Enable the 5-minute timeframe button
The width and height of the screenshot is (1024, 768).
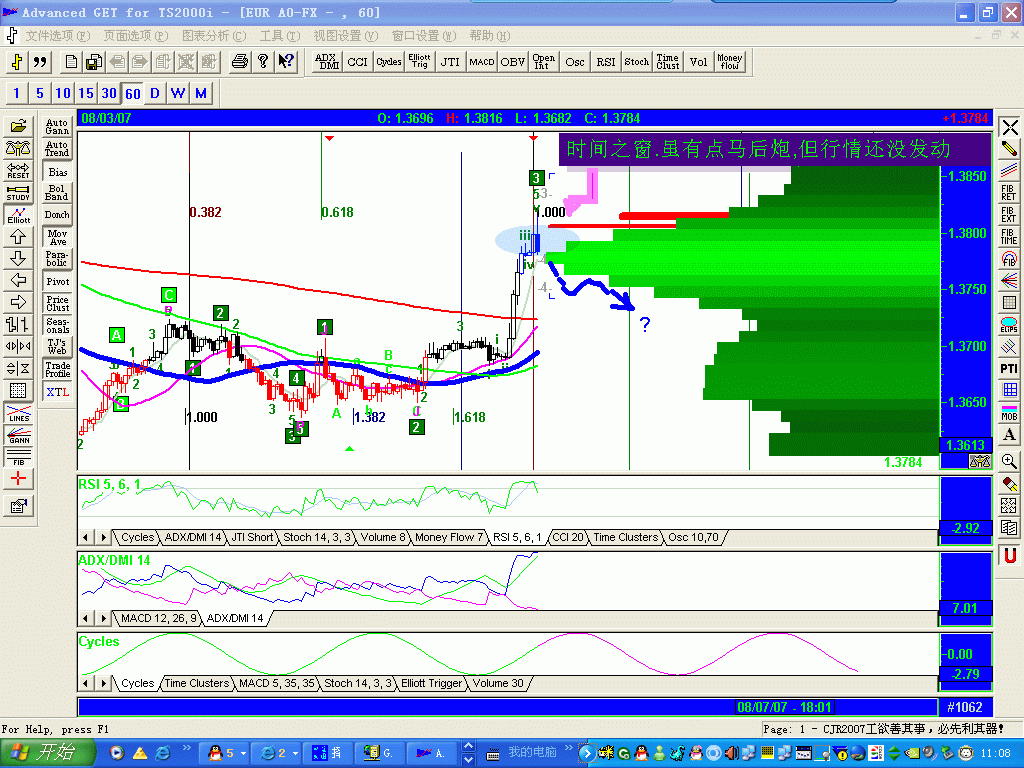41,93
